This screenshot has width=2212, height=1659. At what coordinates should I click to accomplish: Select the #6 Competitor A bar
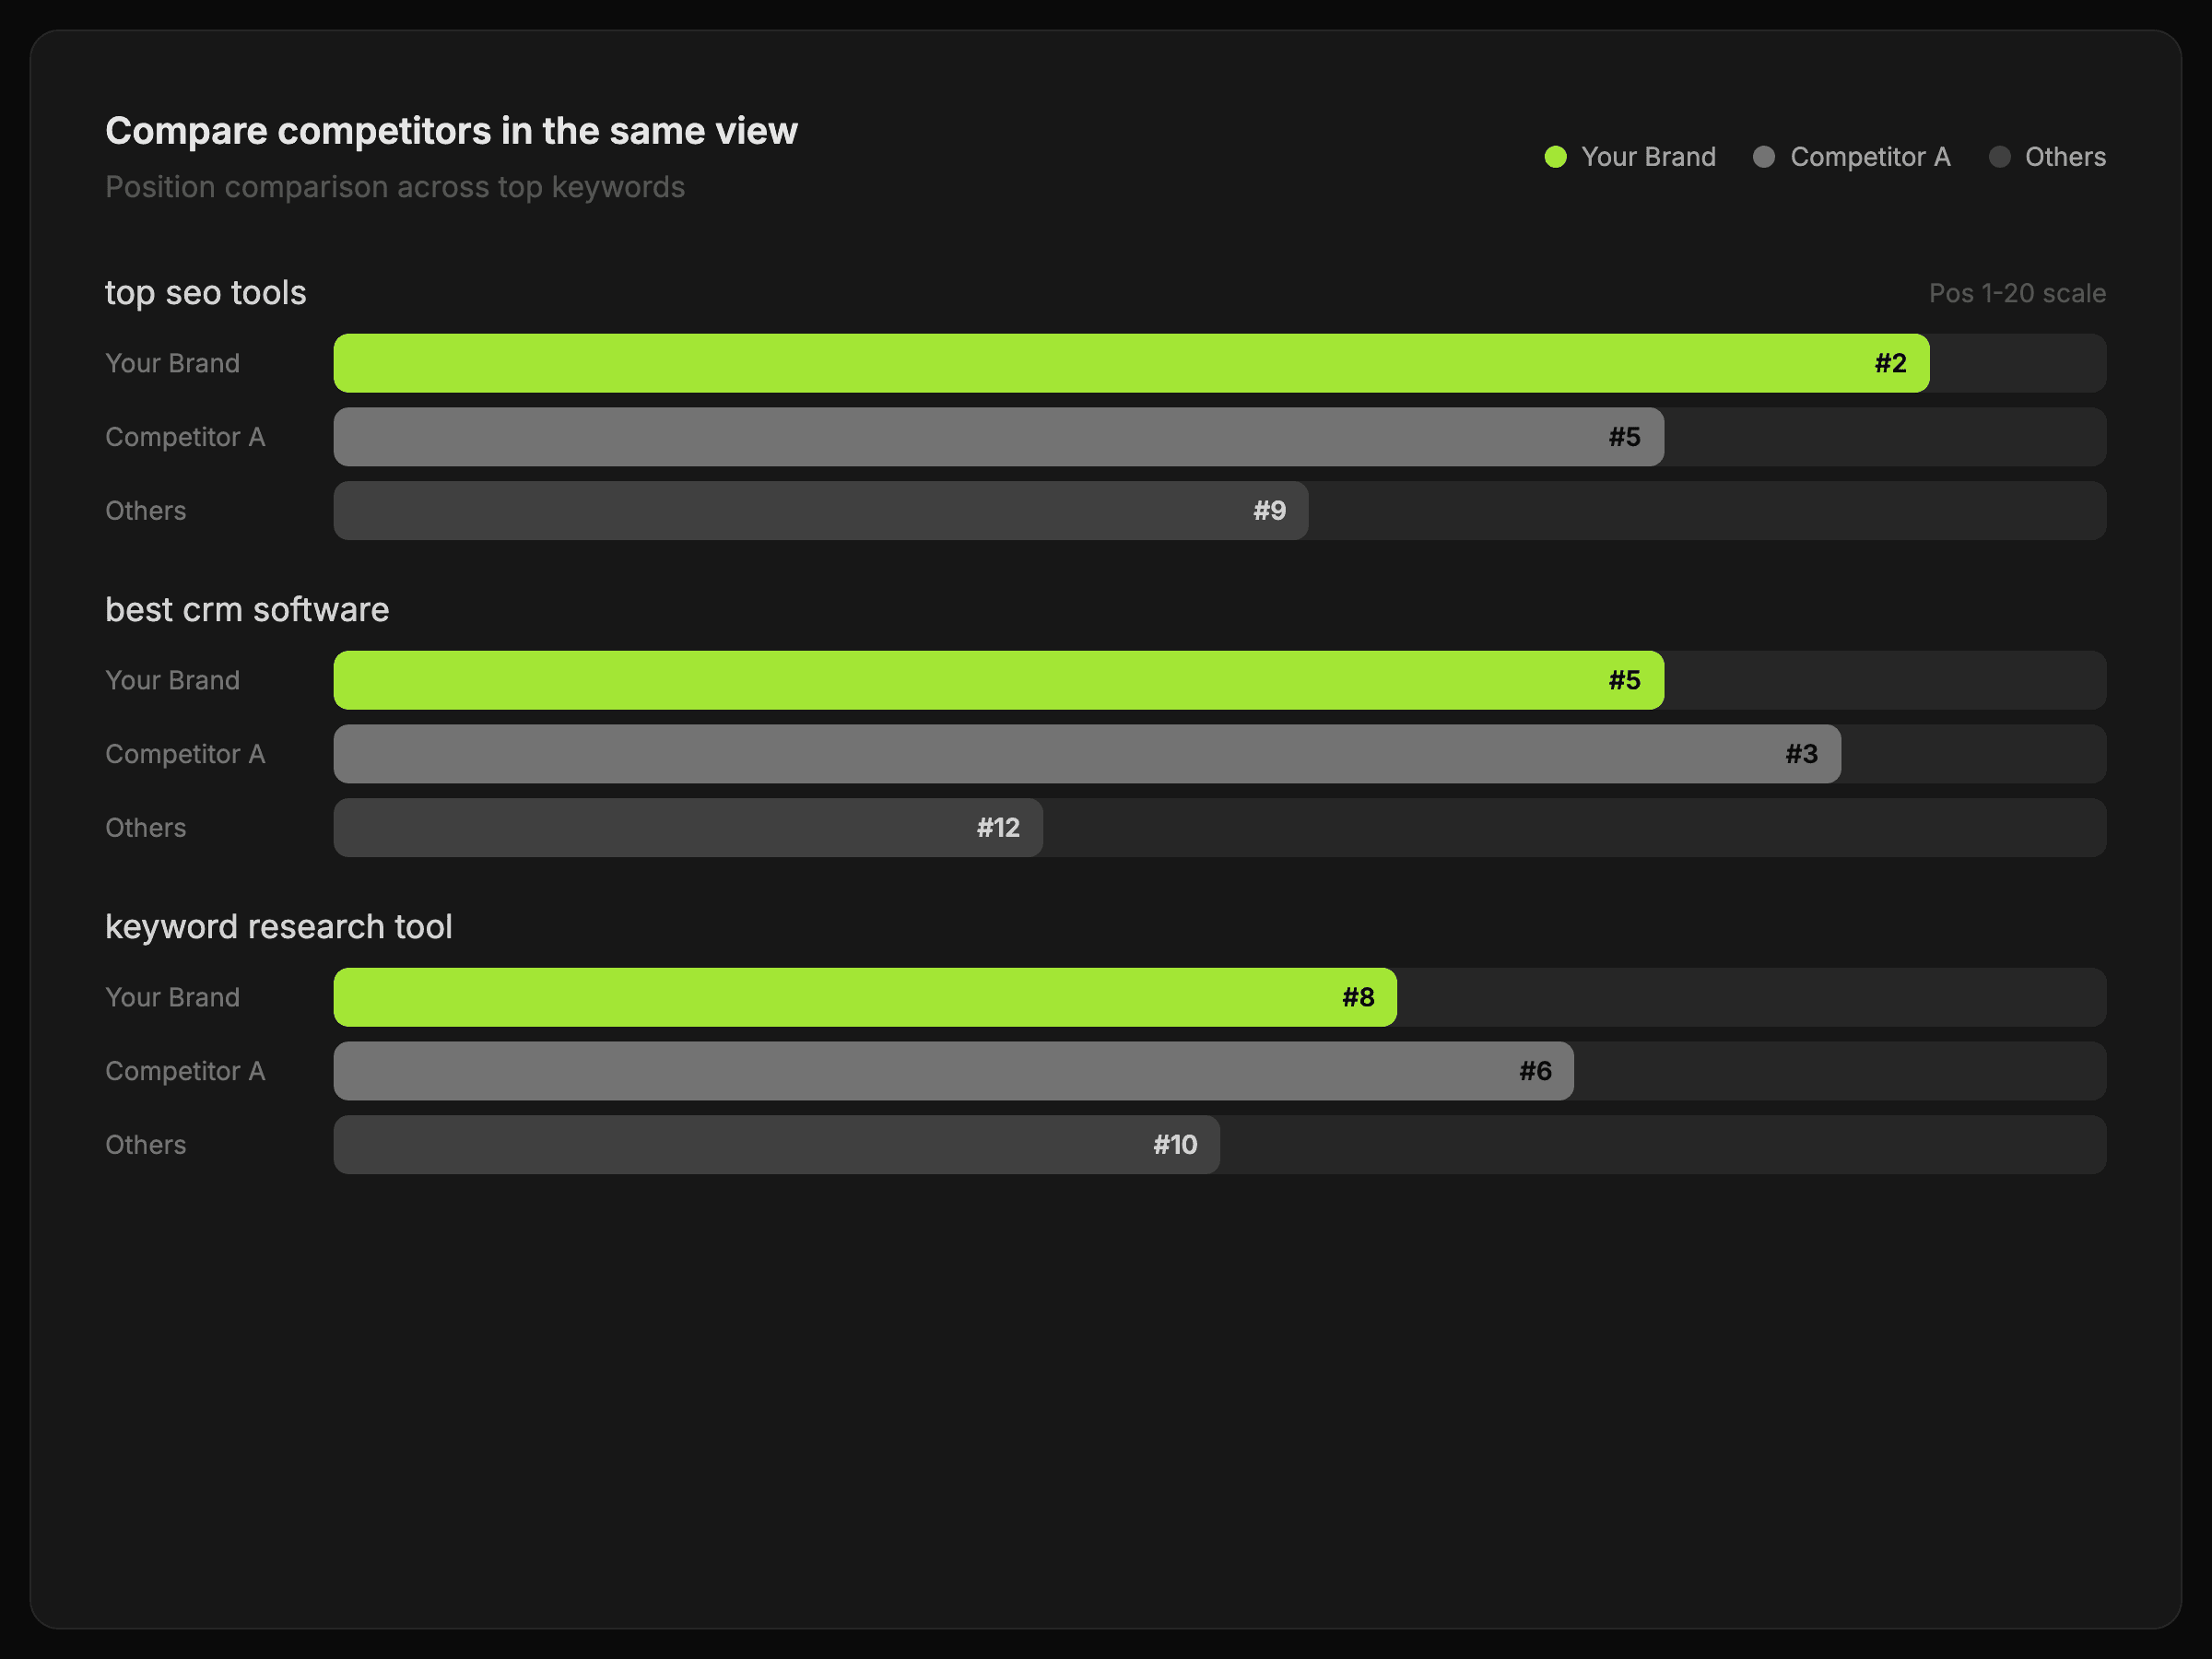[953, 1071]
